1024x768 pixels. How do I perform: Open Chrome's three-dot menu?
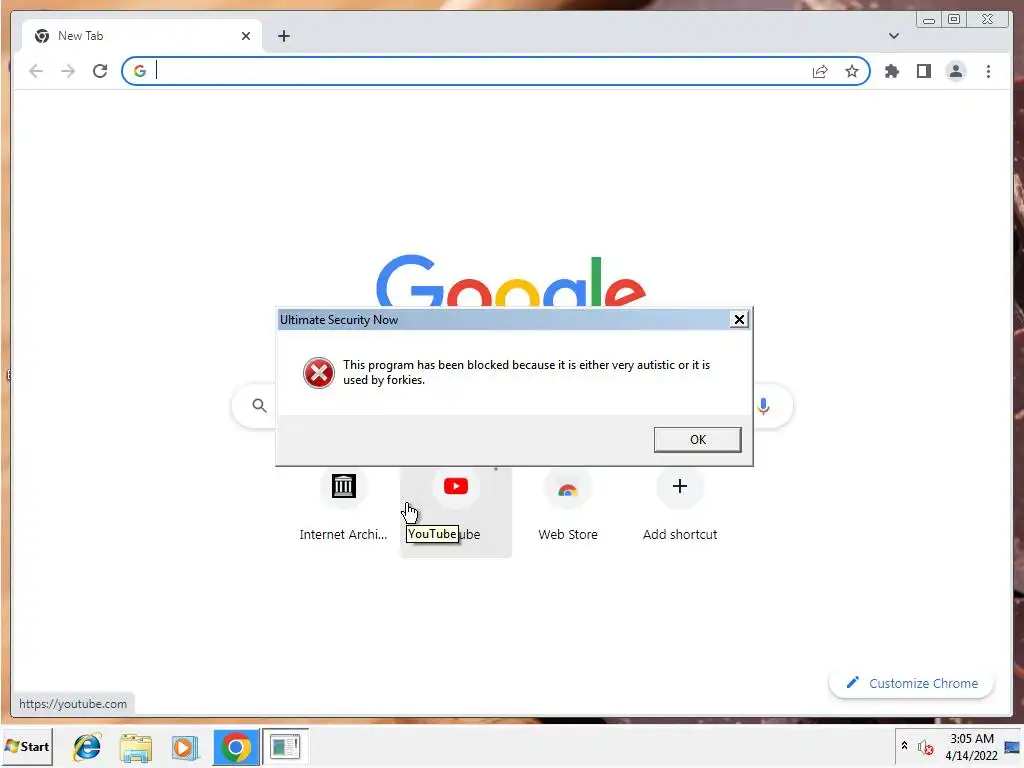(988, 71)
